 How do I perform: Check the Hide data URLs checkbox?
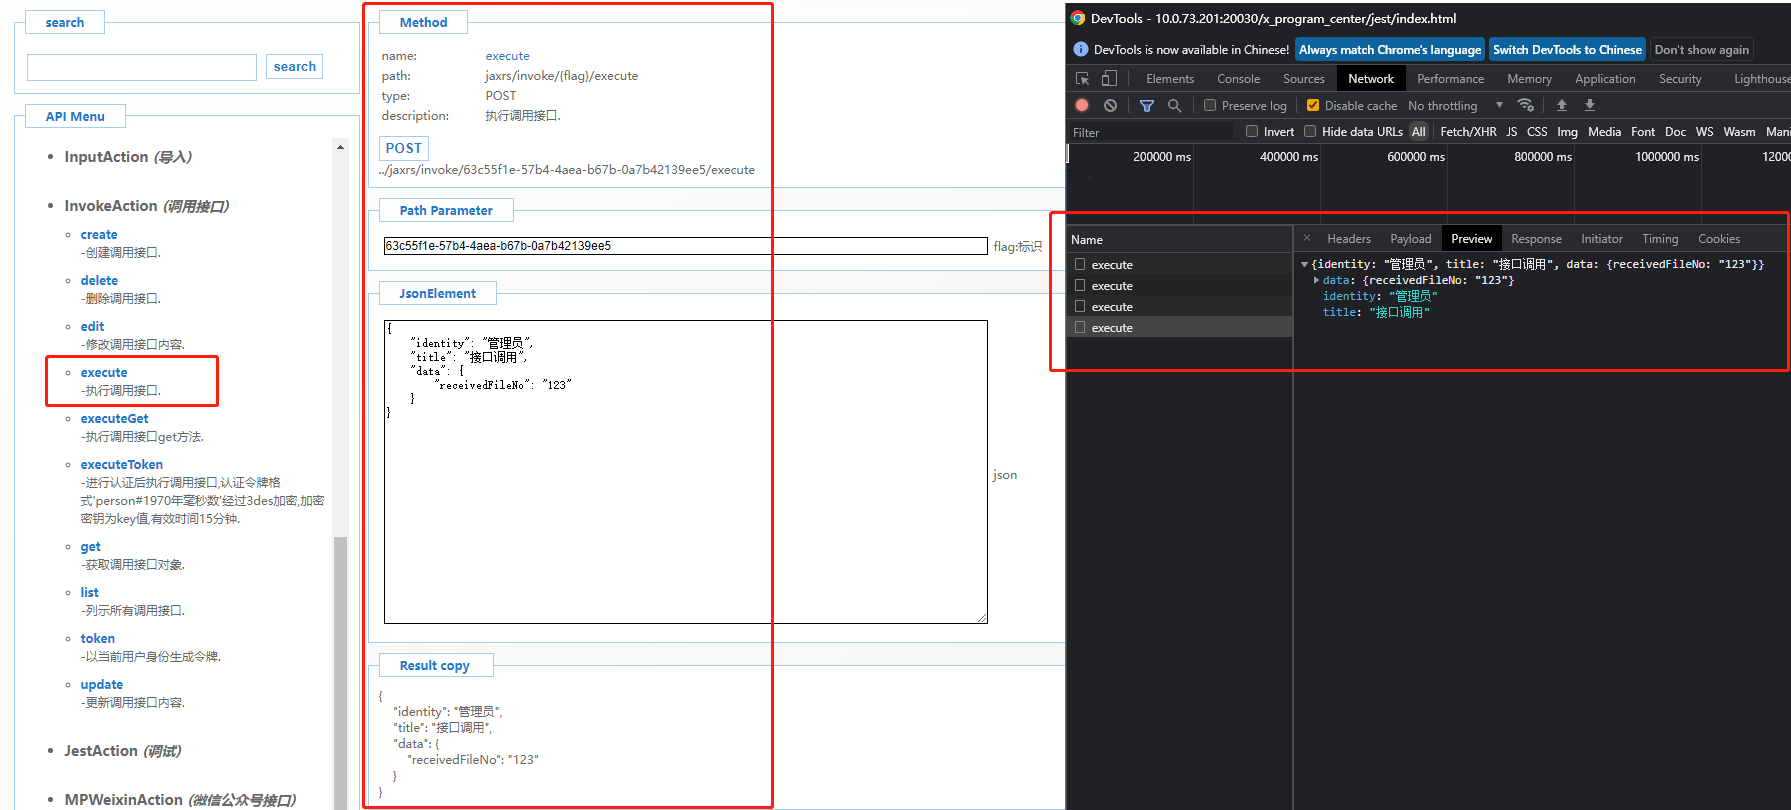(x=1310, y=131)
